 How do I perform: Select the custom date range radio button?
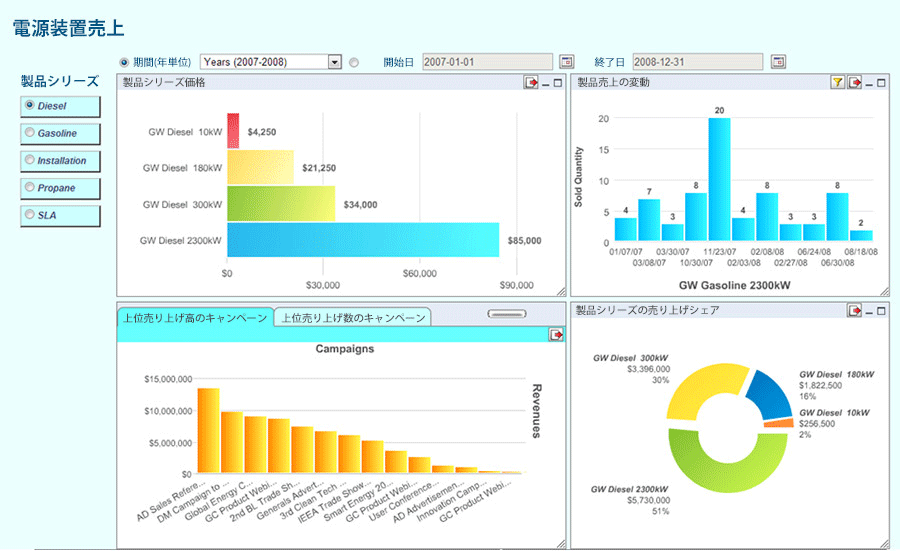tap(354, 62)
